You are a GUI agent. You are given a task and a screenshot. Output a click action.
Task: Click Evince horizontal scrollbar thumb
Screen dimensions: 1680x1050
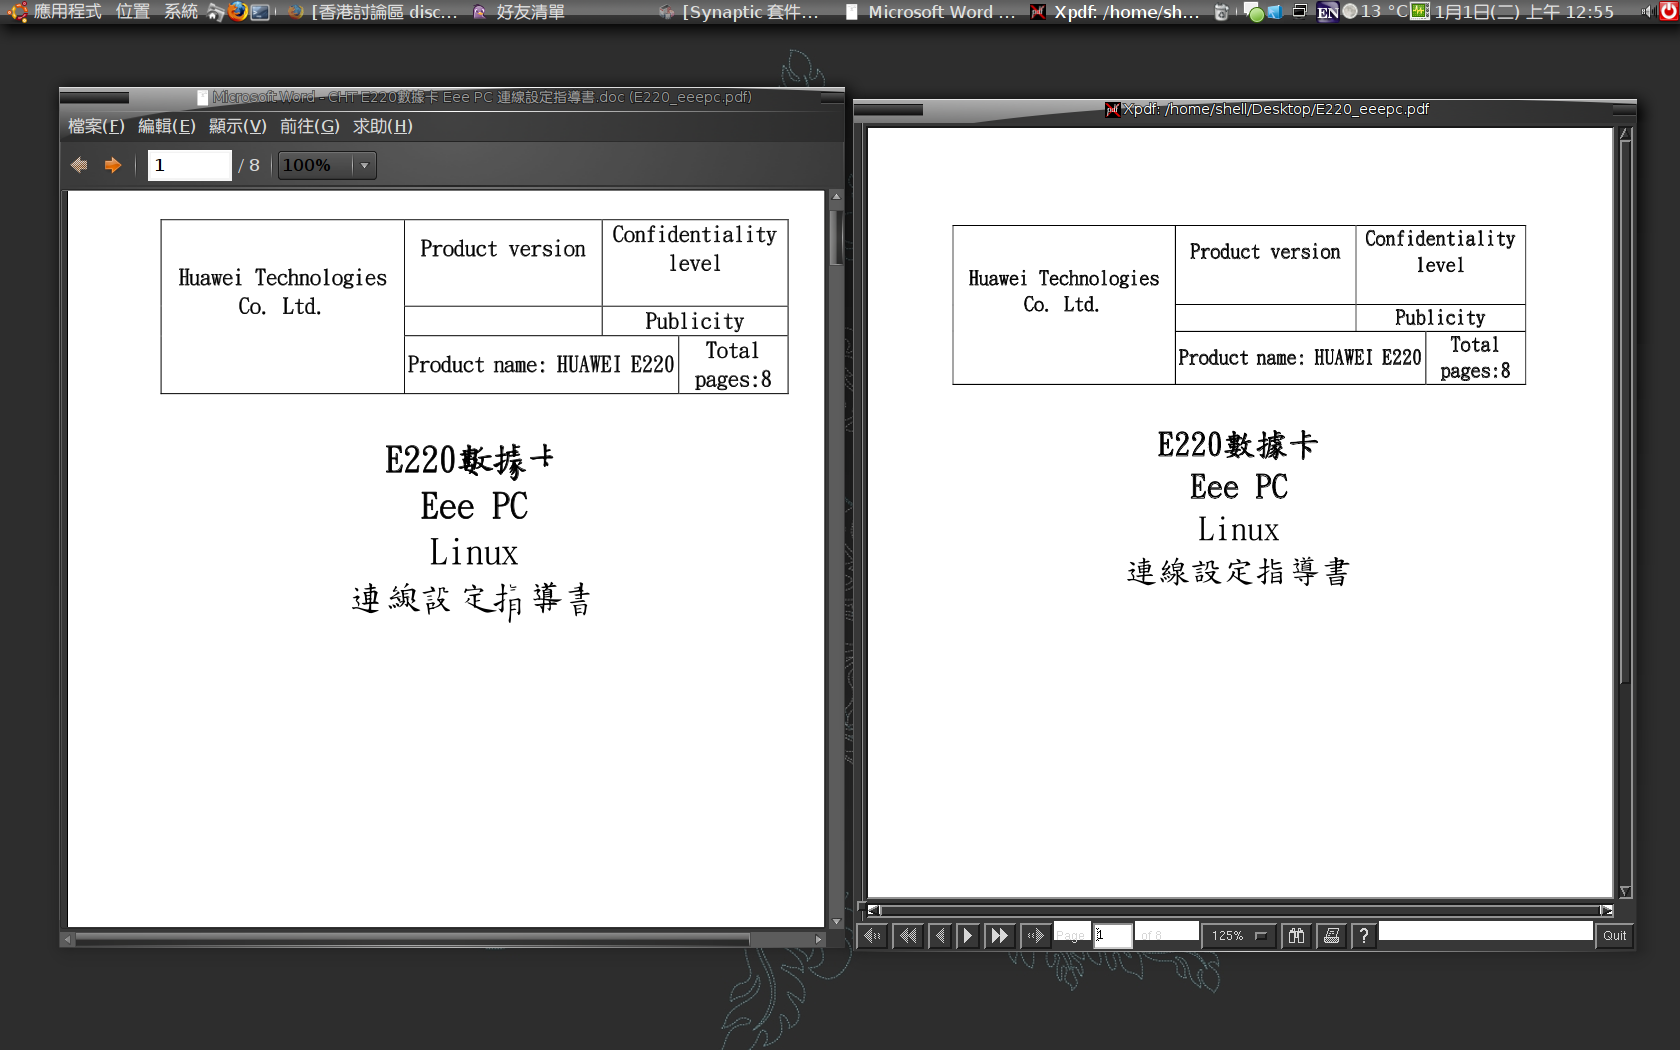coord(412,939)
